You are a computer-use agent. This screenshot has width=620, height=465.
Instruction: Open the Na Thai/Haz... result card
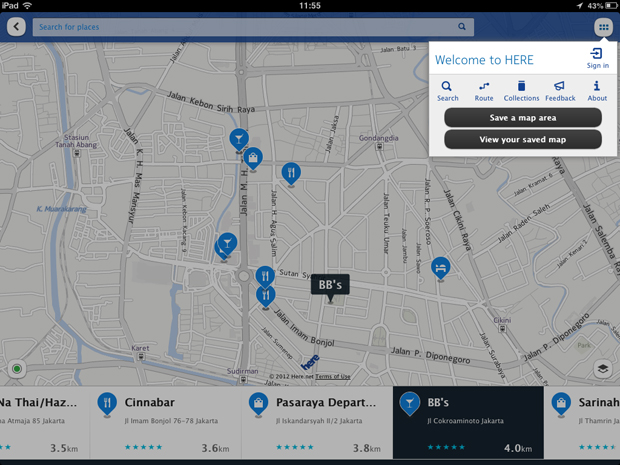45,422
